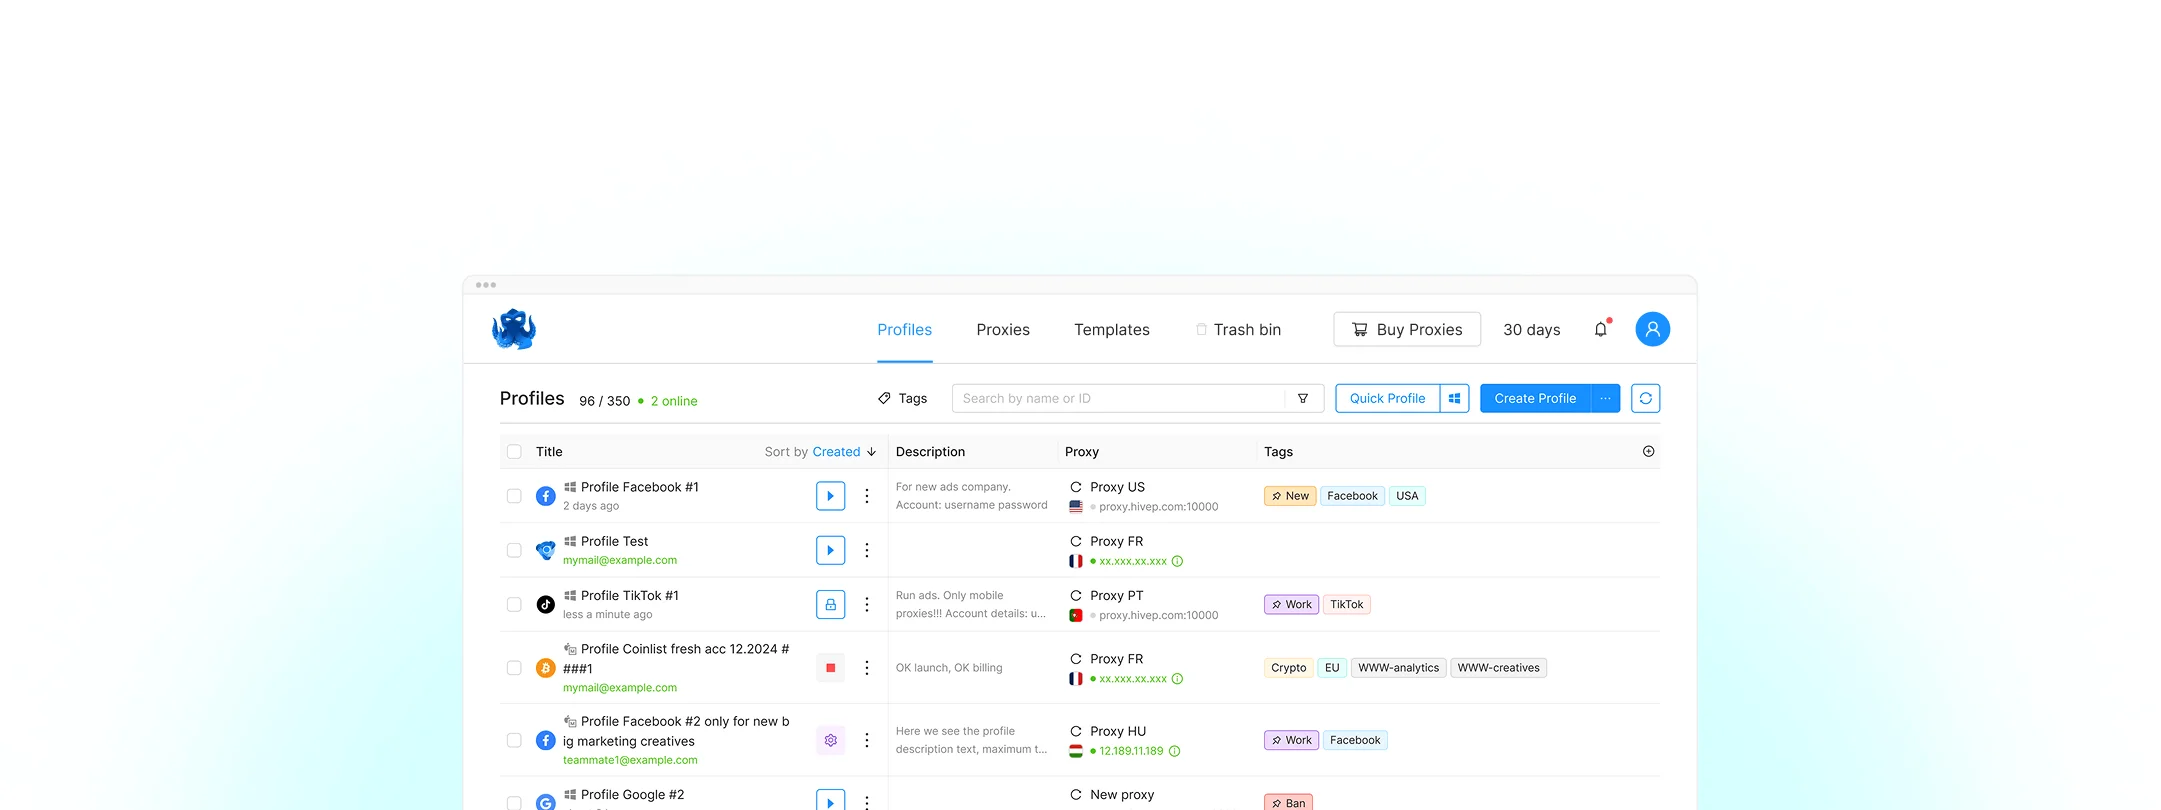The image size is (2161, 810).
Task: Click Bitcoin icon of Profile Coinlist
Action: [x=545, y=668]
